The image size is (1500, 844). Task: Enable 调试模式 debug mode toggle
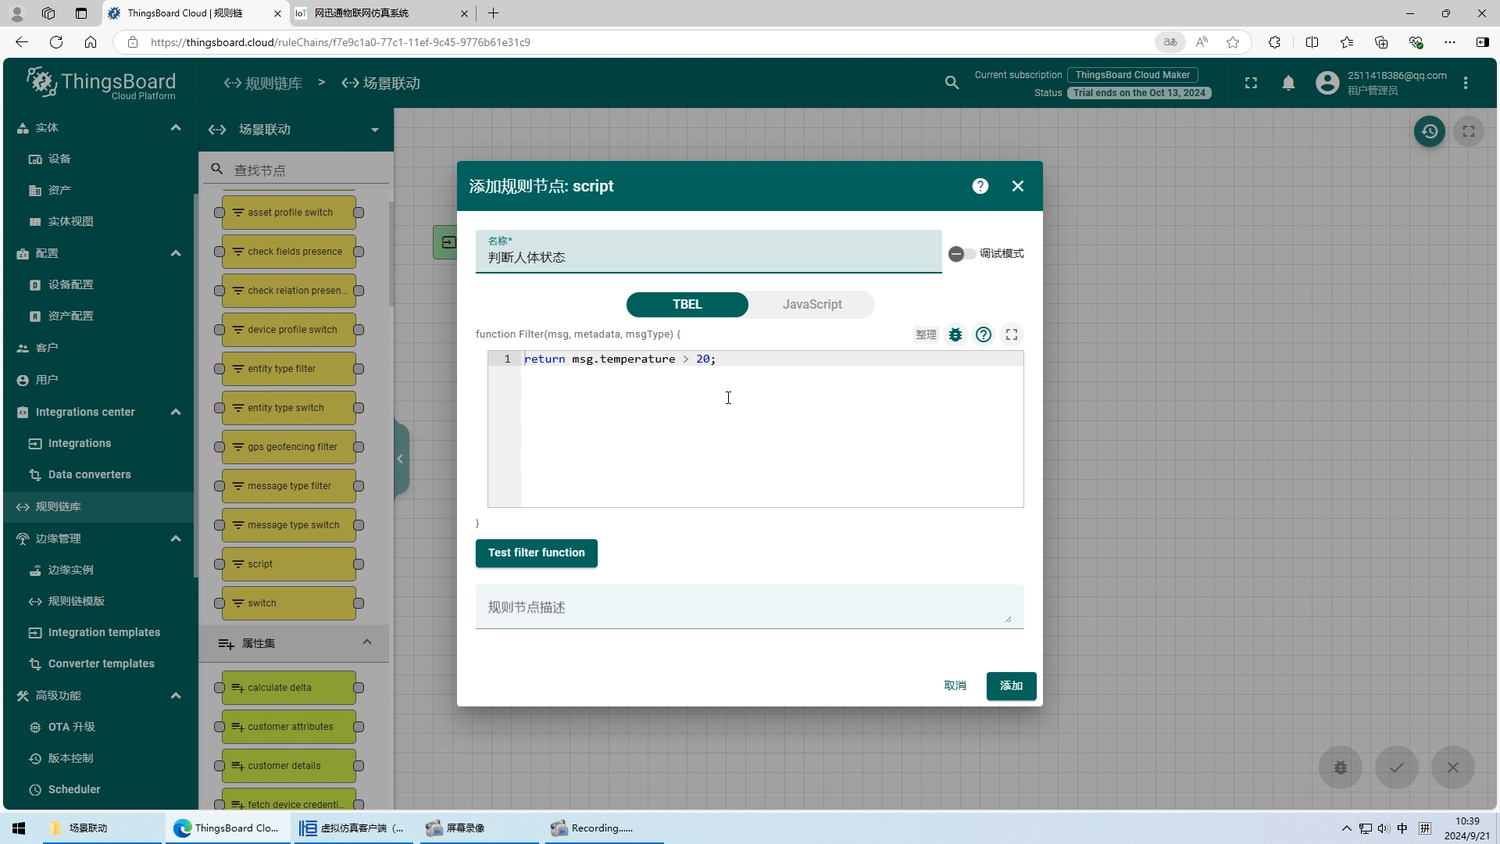(x=961, y=254)
